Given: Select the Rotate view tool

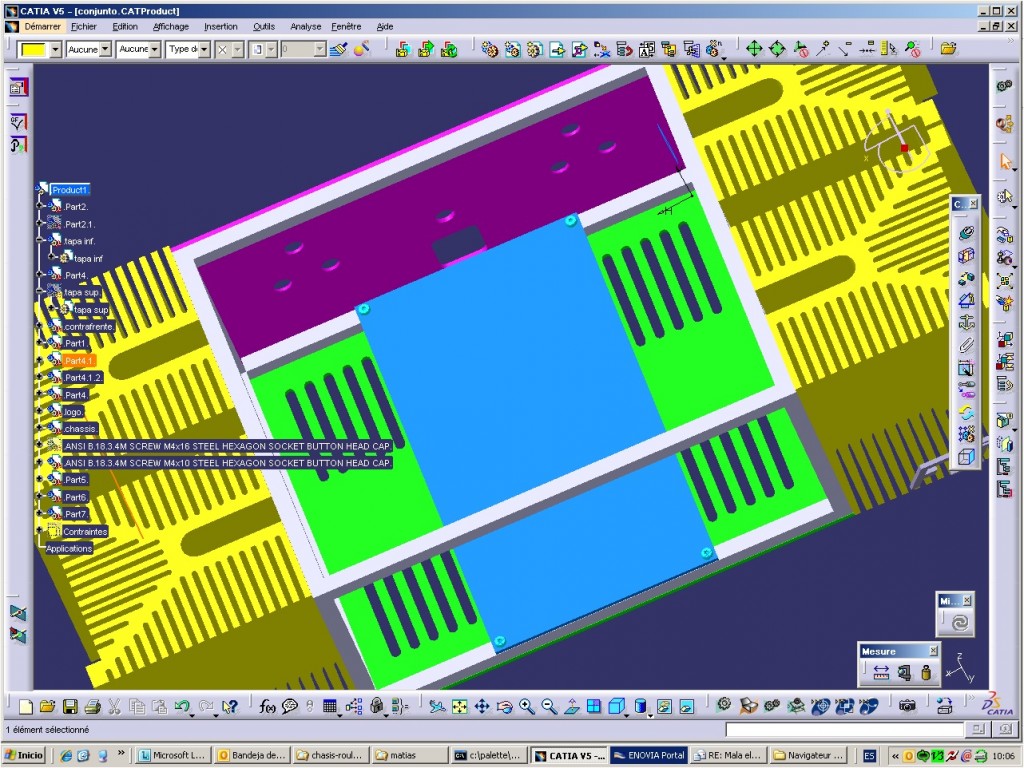Looking at the screenshot, I should [504, 706].
